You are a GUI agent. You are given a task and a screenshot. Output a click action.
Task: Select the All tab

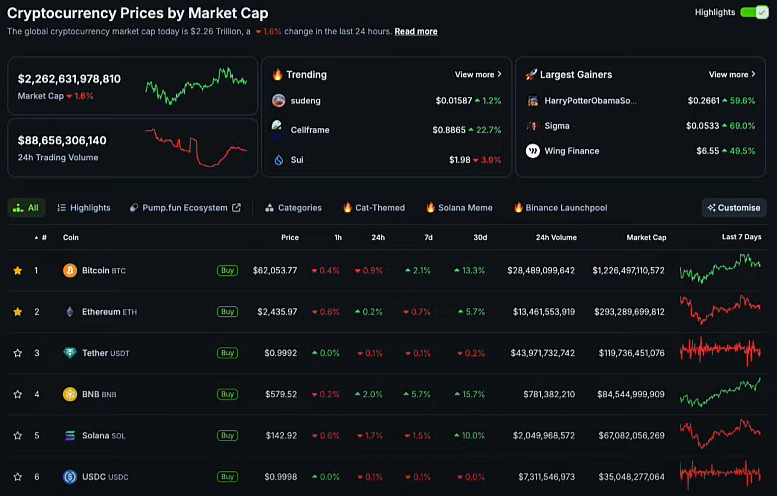click(26, 208)
